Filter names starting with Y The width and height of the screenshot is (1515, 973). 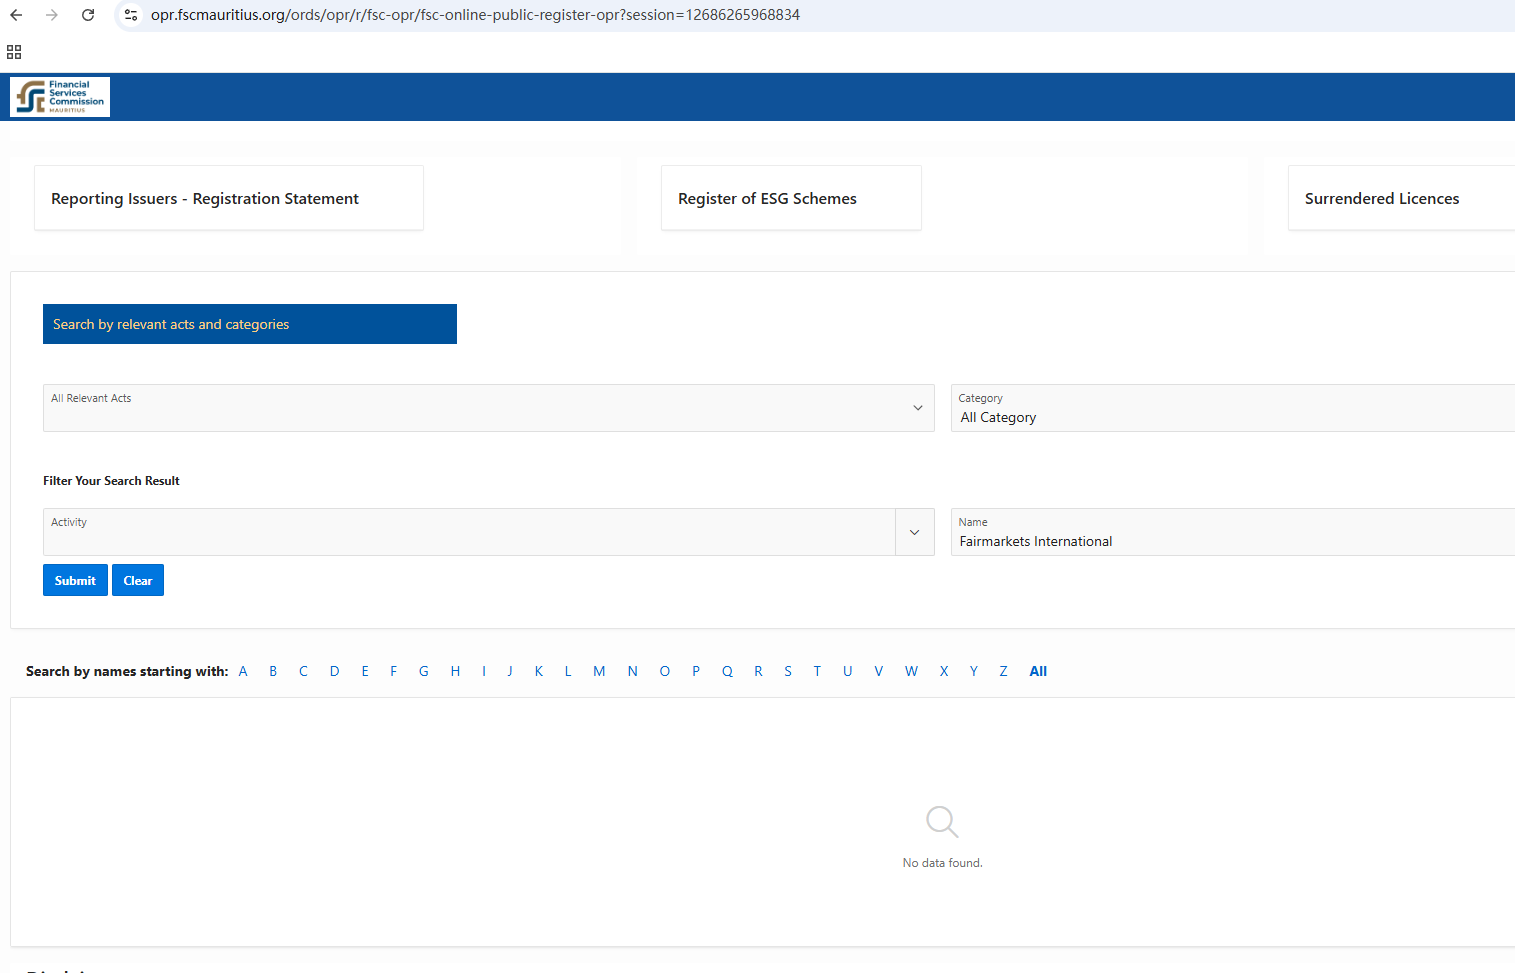[x=973, y=671]
